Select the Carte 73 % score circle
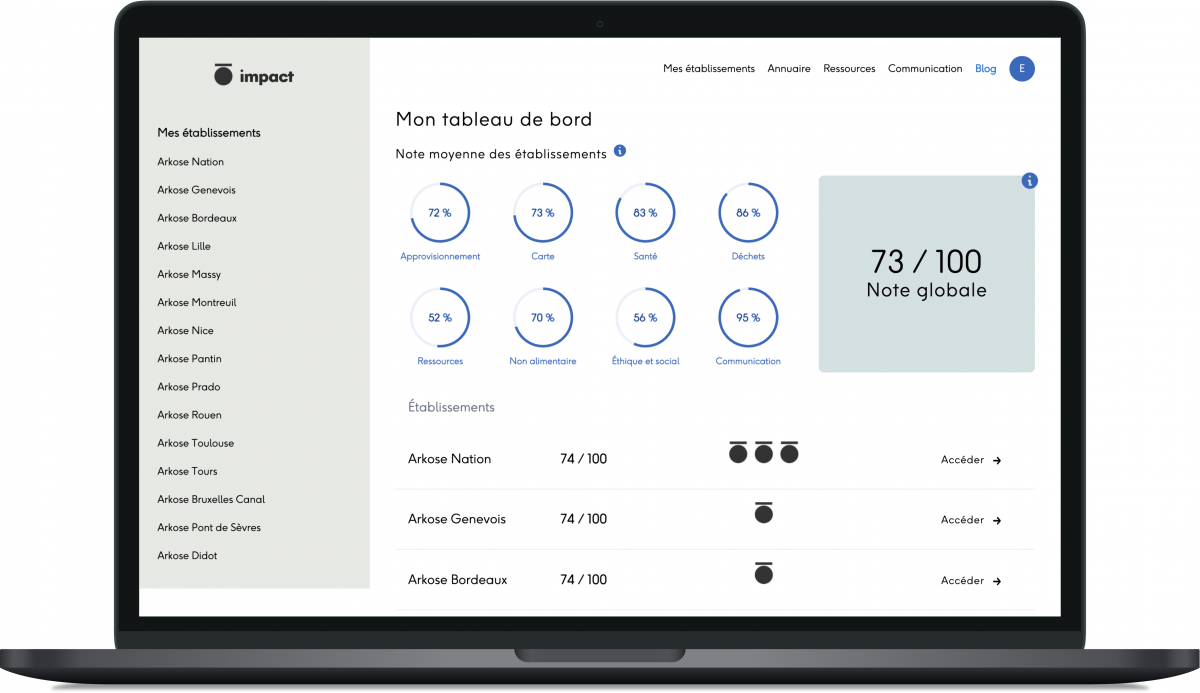 pyautogui.click(x=543, y=213)
